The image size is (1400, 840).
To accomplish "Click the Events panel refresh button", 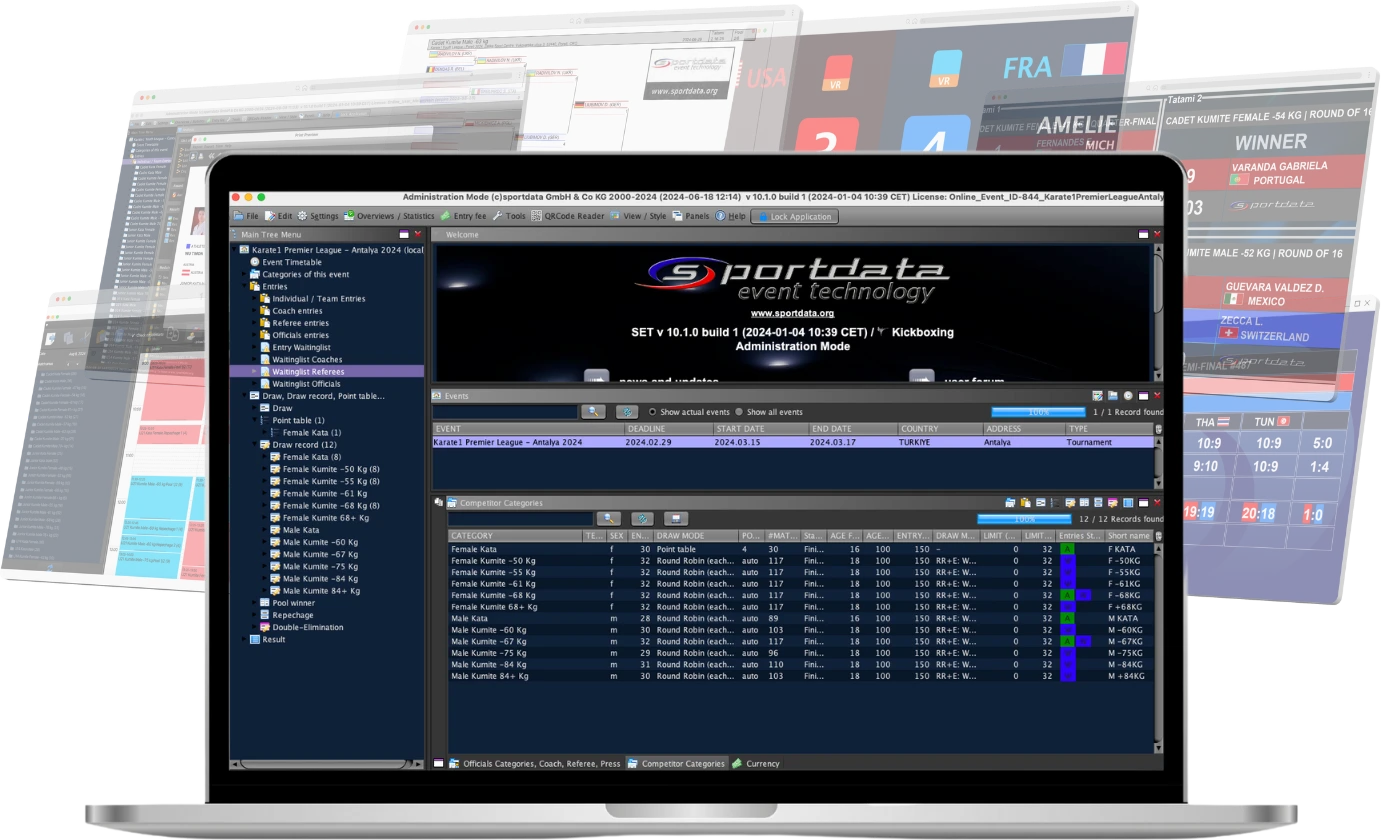I will 627,411.
